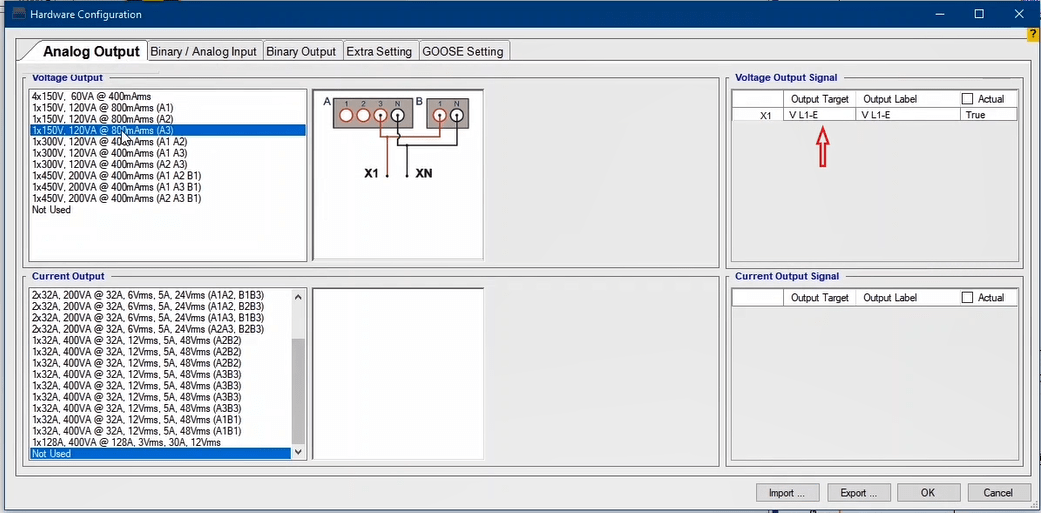Click the Hardware Configuration title bar icon

[x=17, y=14]
